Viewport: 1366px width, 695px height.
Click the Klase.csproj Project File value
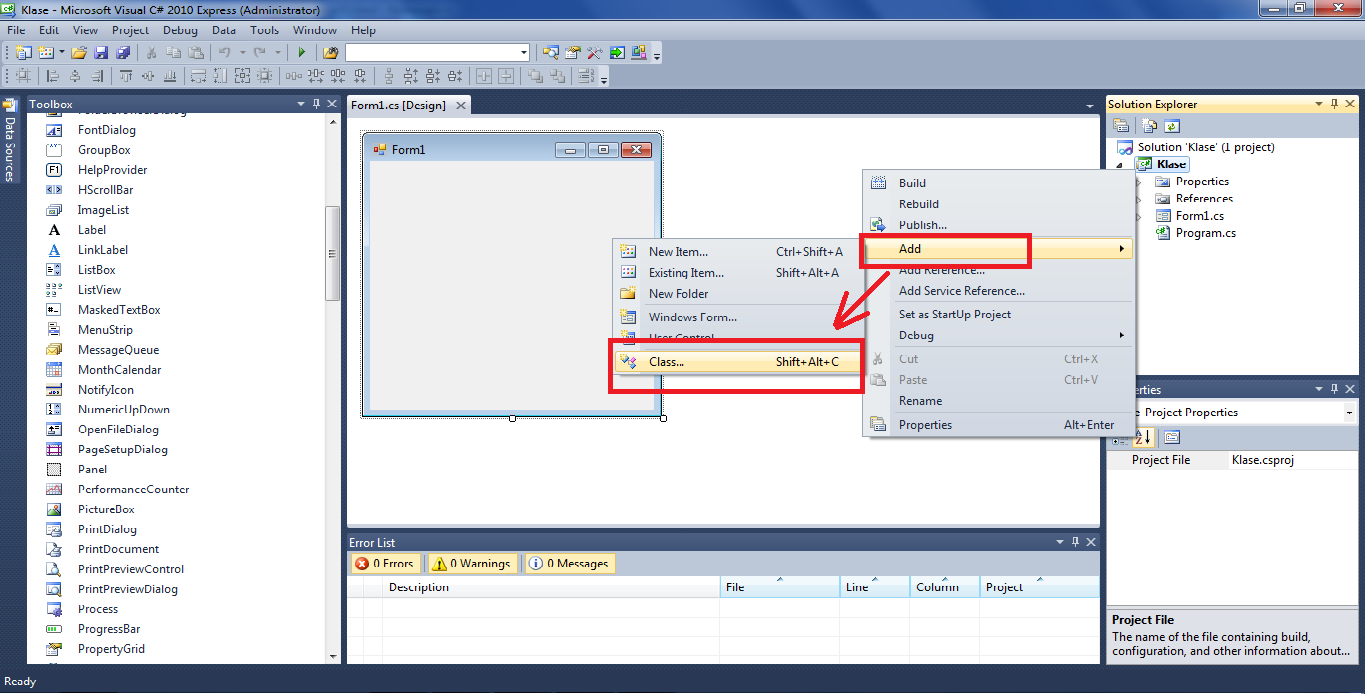1292,460
